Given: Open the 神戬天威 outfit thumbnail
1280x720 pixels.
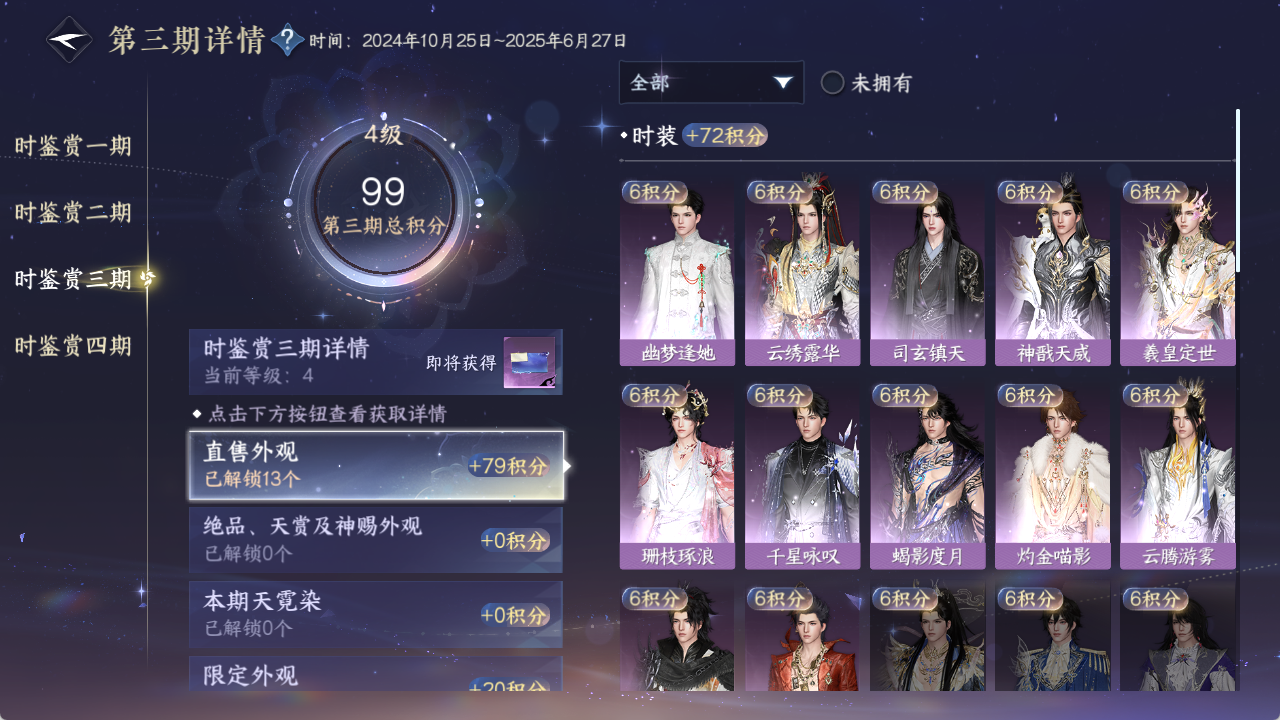Looking at the screenshot, I should [x=1052, y=273].
